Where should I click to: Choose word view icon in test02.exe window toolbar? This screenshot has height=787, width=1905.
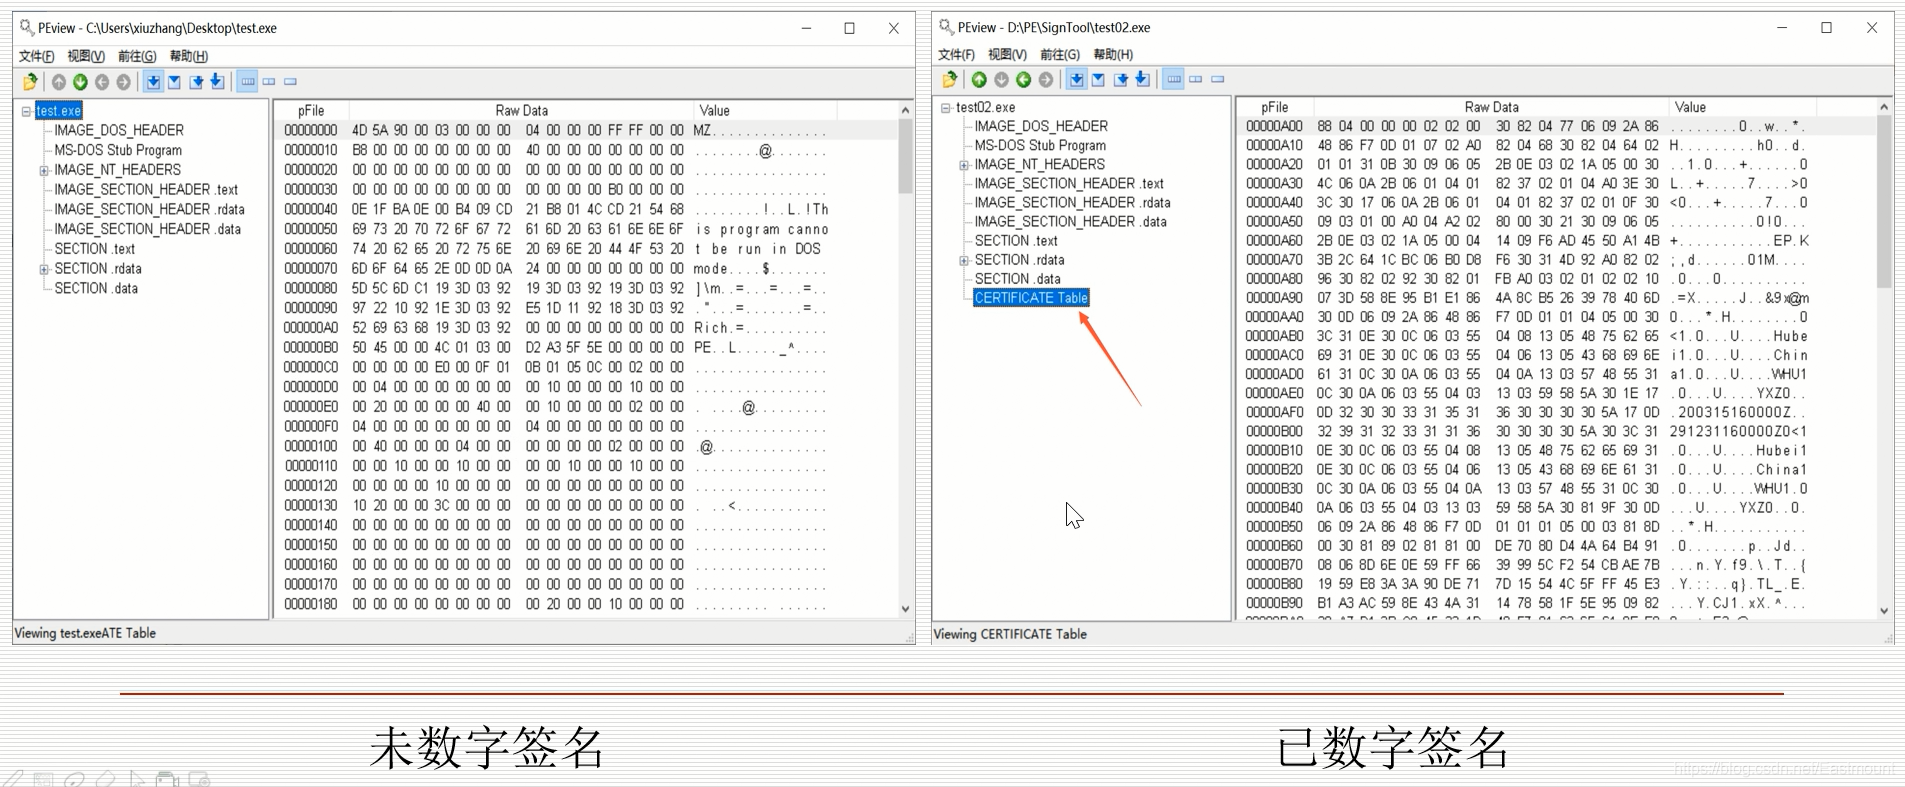[x=1196, y=79]
